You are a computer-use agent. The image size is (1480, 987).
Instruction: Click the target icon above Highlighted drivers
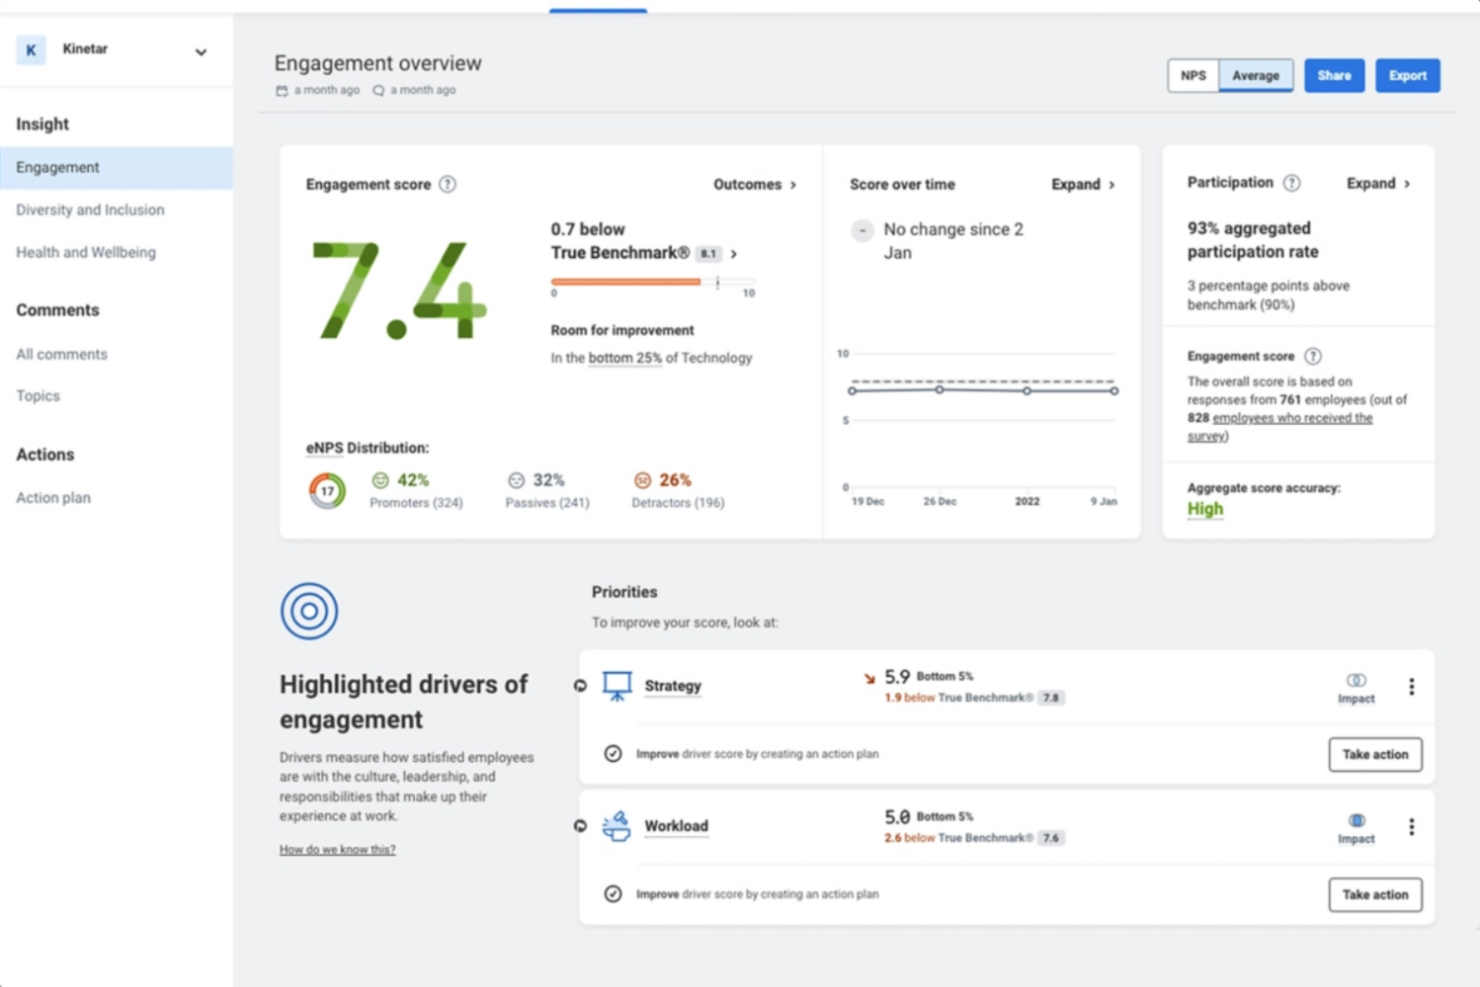tap(309, 610)
